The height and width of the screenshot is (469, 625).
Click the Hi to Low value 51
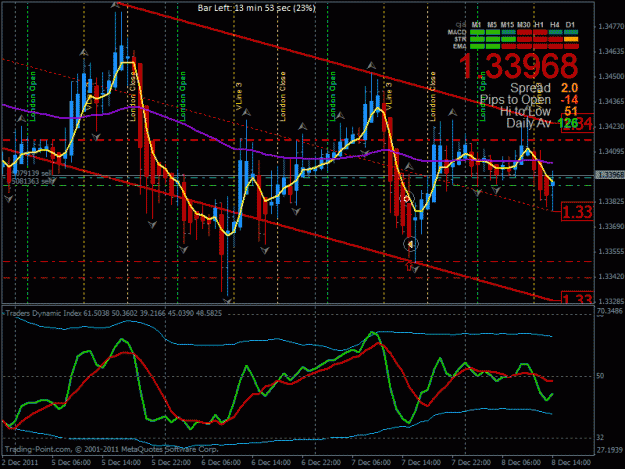(571, 112)
